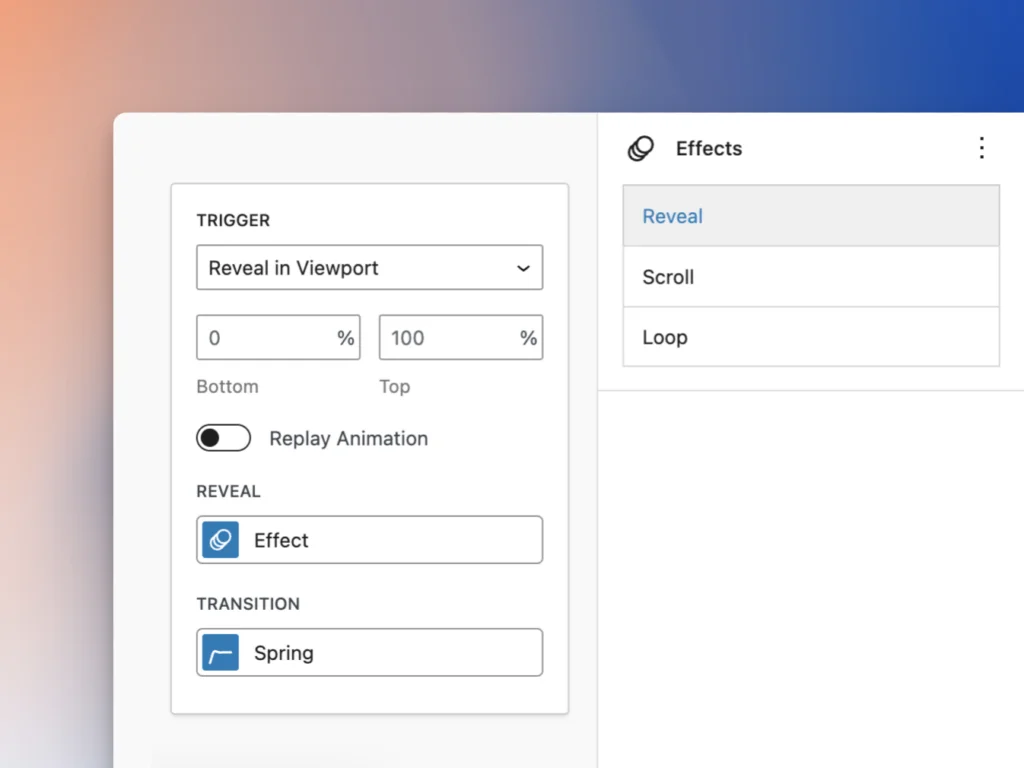Click the Replay Animation label text
Image resolution: width=1024 pixels, height=768 pixels.
click(348, 438)
